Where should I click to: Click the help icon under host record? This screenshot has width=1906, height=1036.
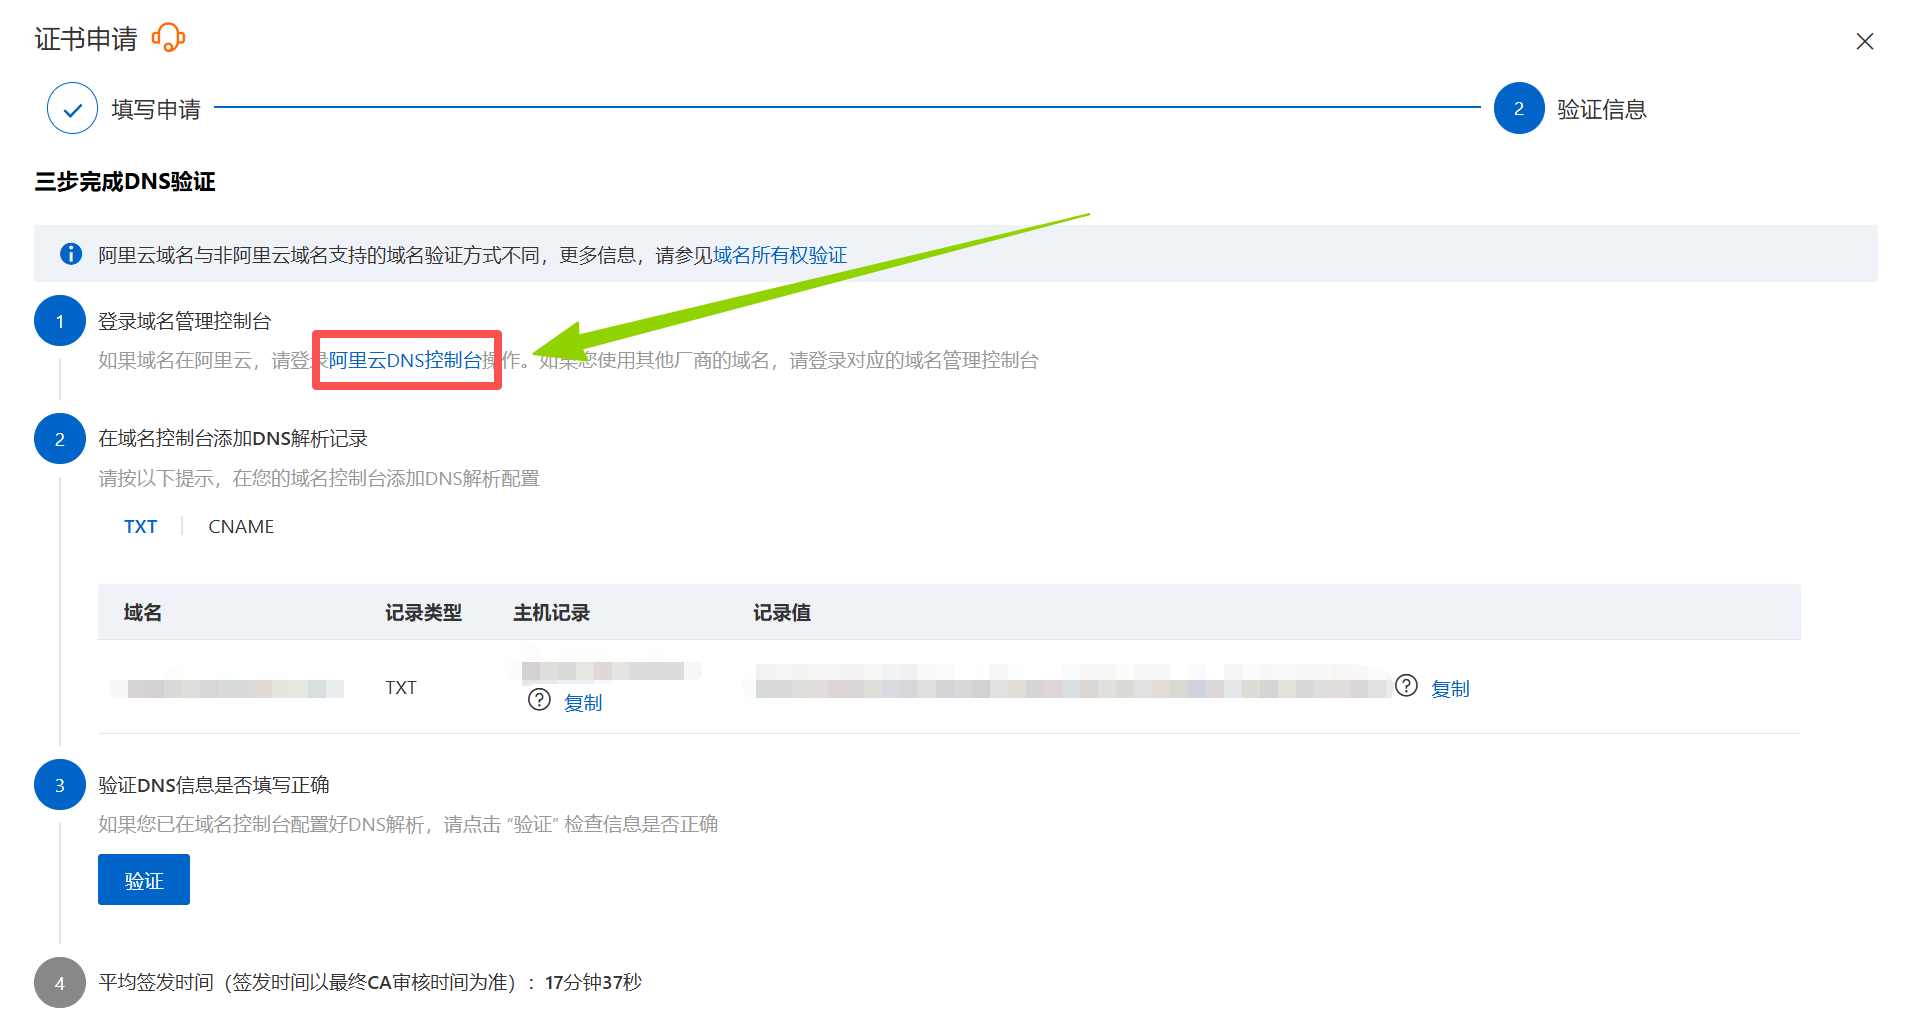click(539, 700)
